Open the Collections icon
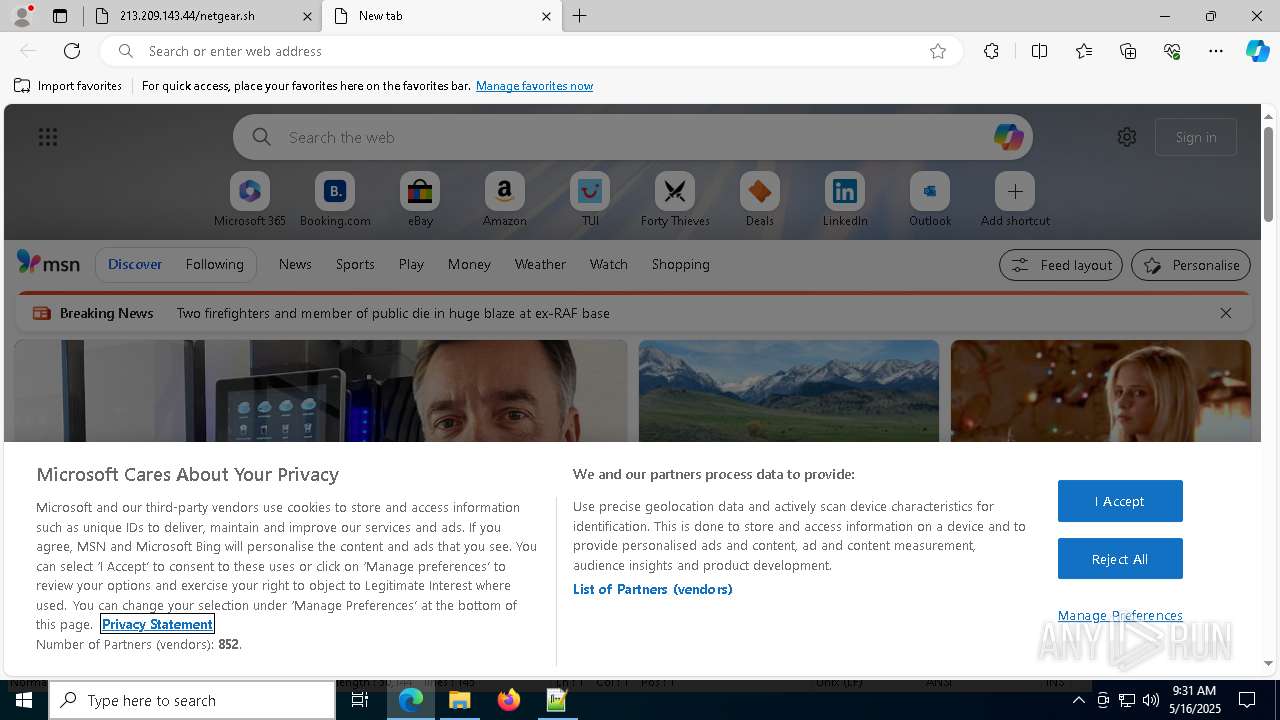This screenshot has width=1280, height=720. [x=1128, y=51]
